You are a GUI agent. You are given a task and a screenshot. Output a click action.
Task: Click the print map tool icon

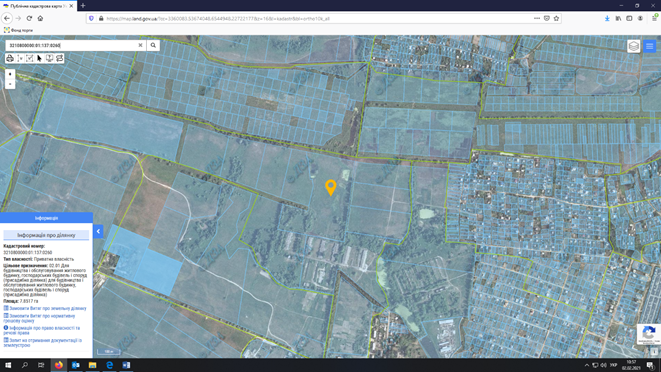pyautogui.click(x=10, y=58)
